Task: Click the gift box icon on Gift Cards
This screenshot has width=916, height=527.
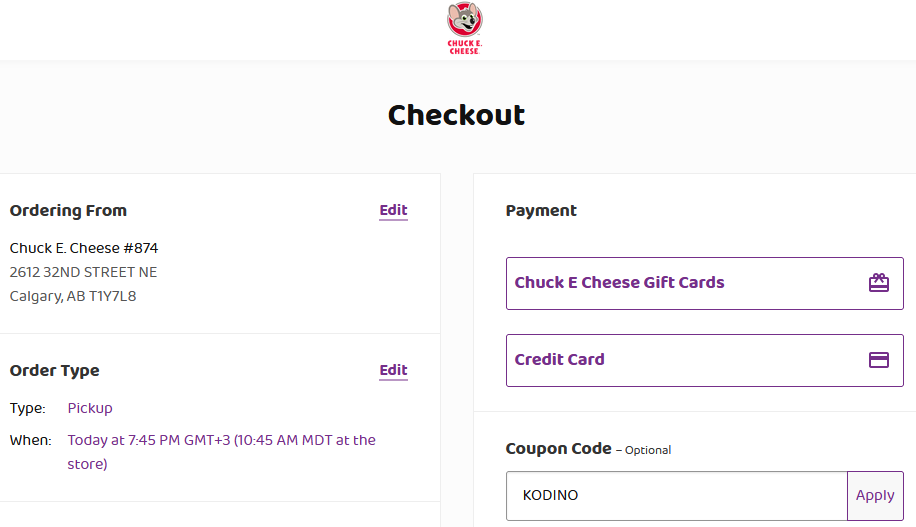Action: click(879, 283)
